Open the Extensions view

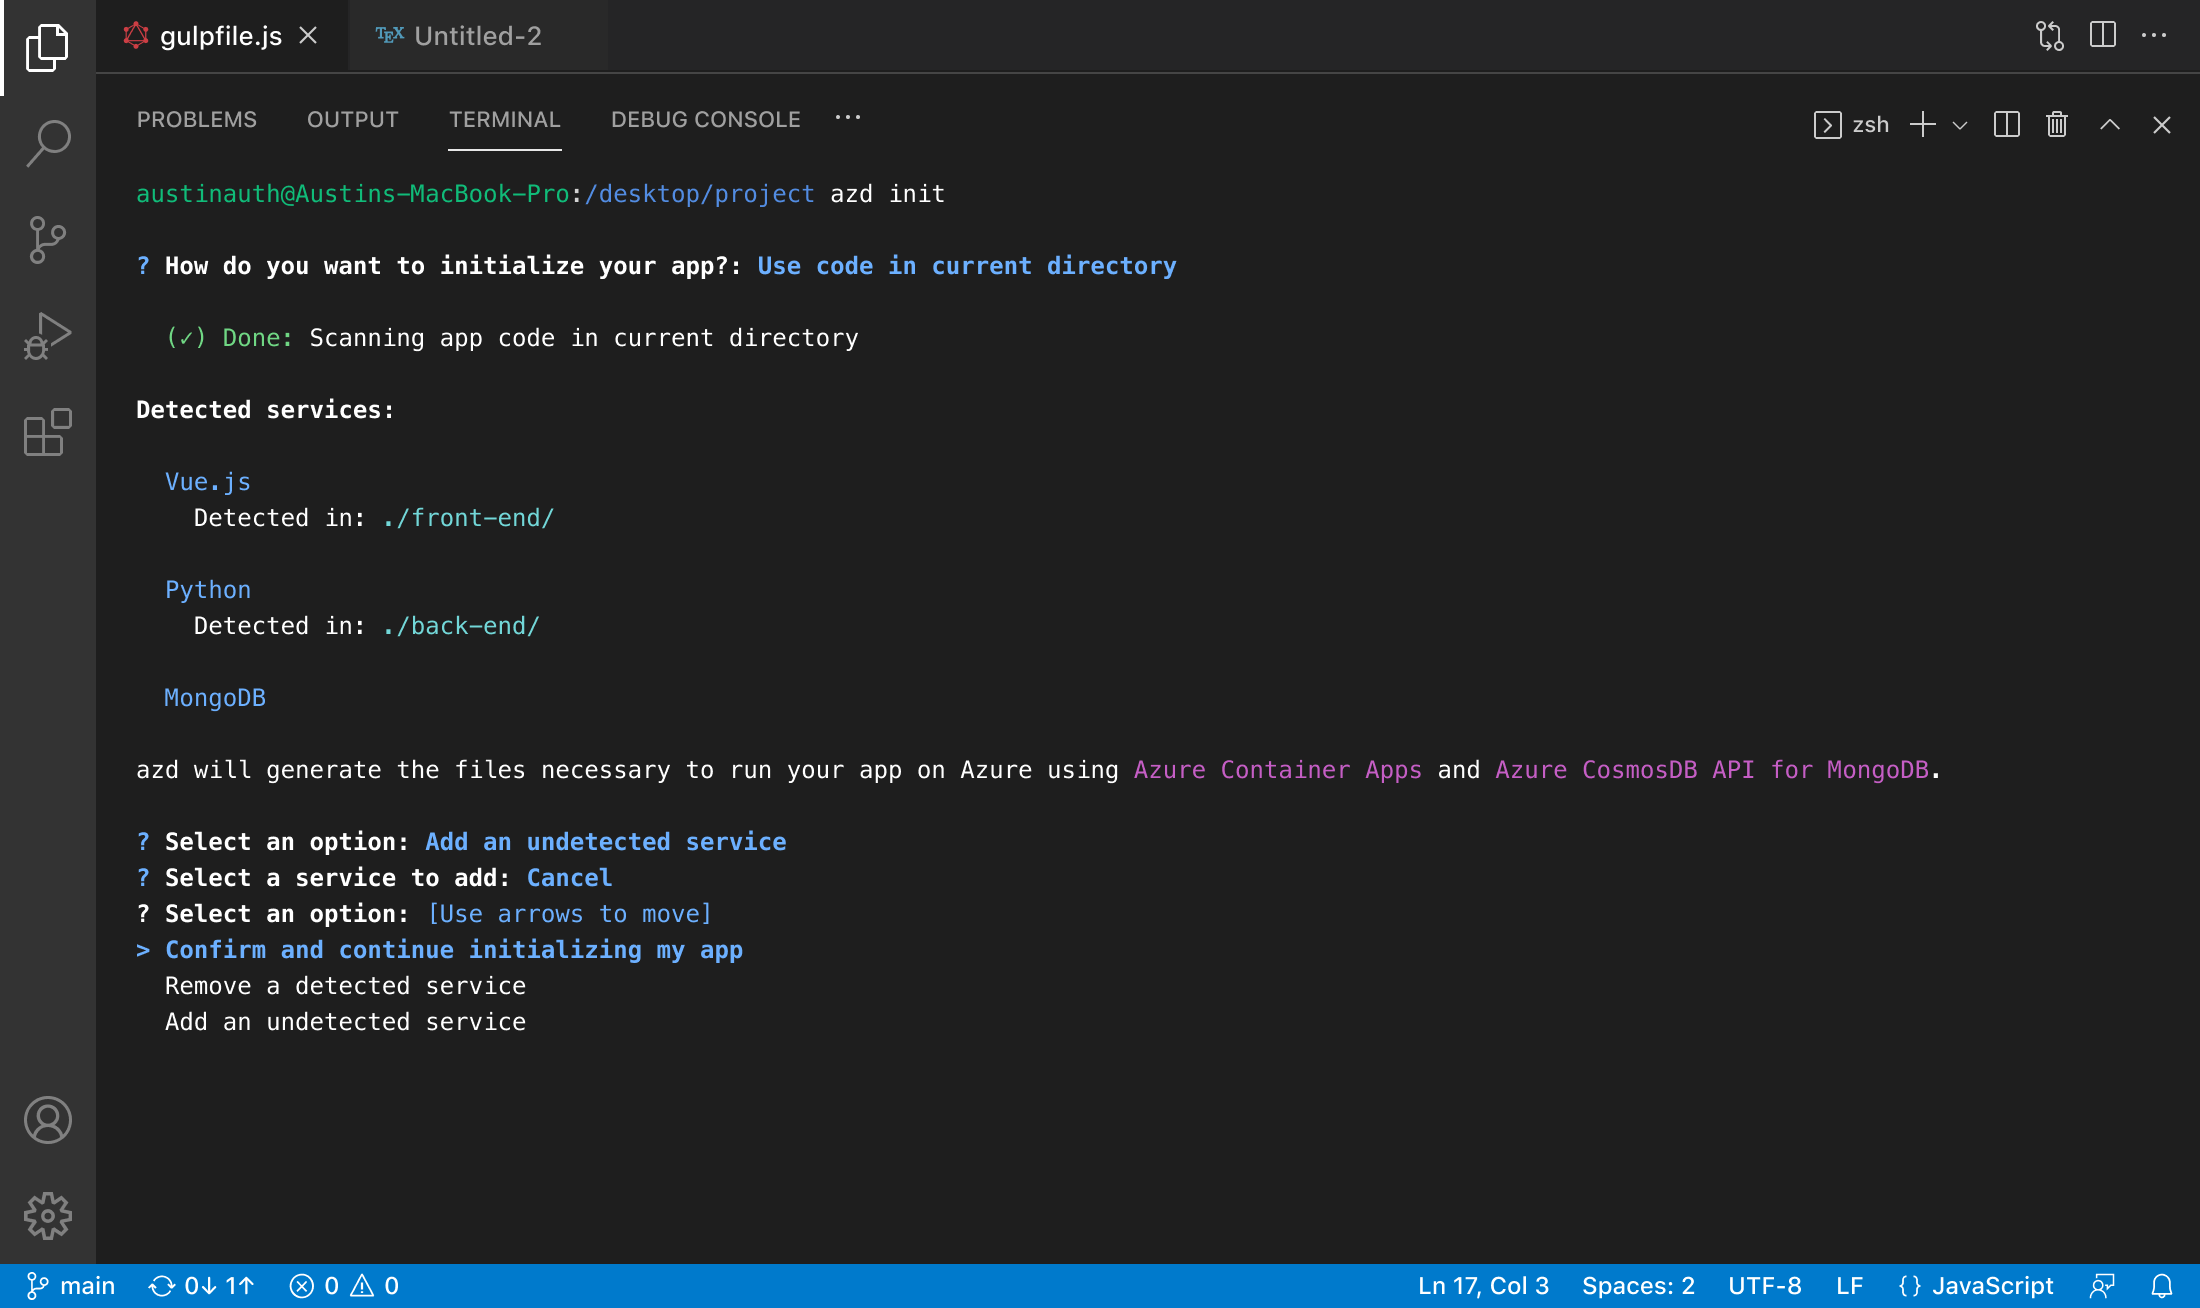coord(47,432)
